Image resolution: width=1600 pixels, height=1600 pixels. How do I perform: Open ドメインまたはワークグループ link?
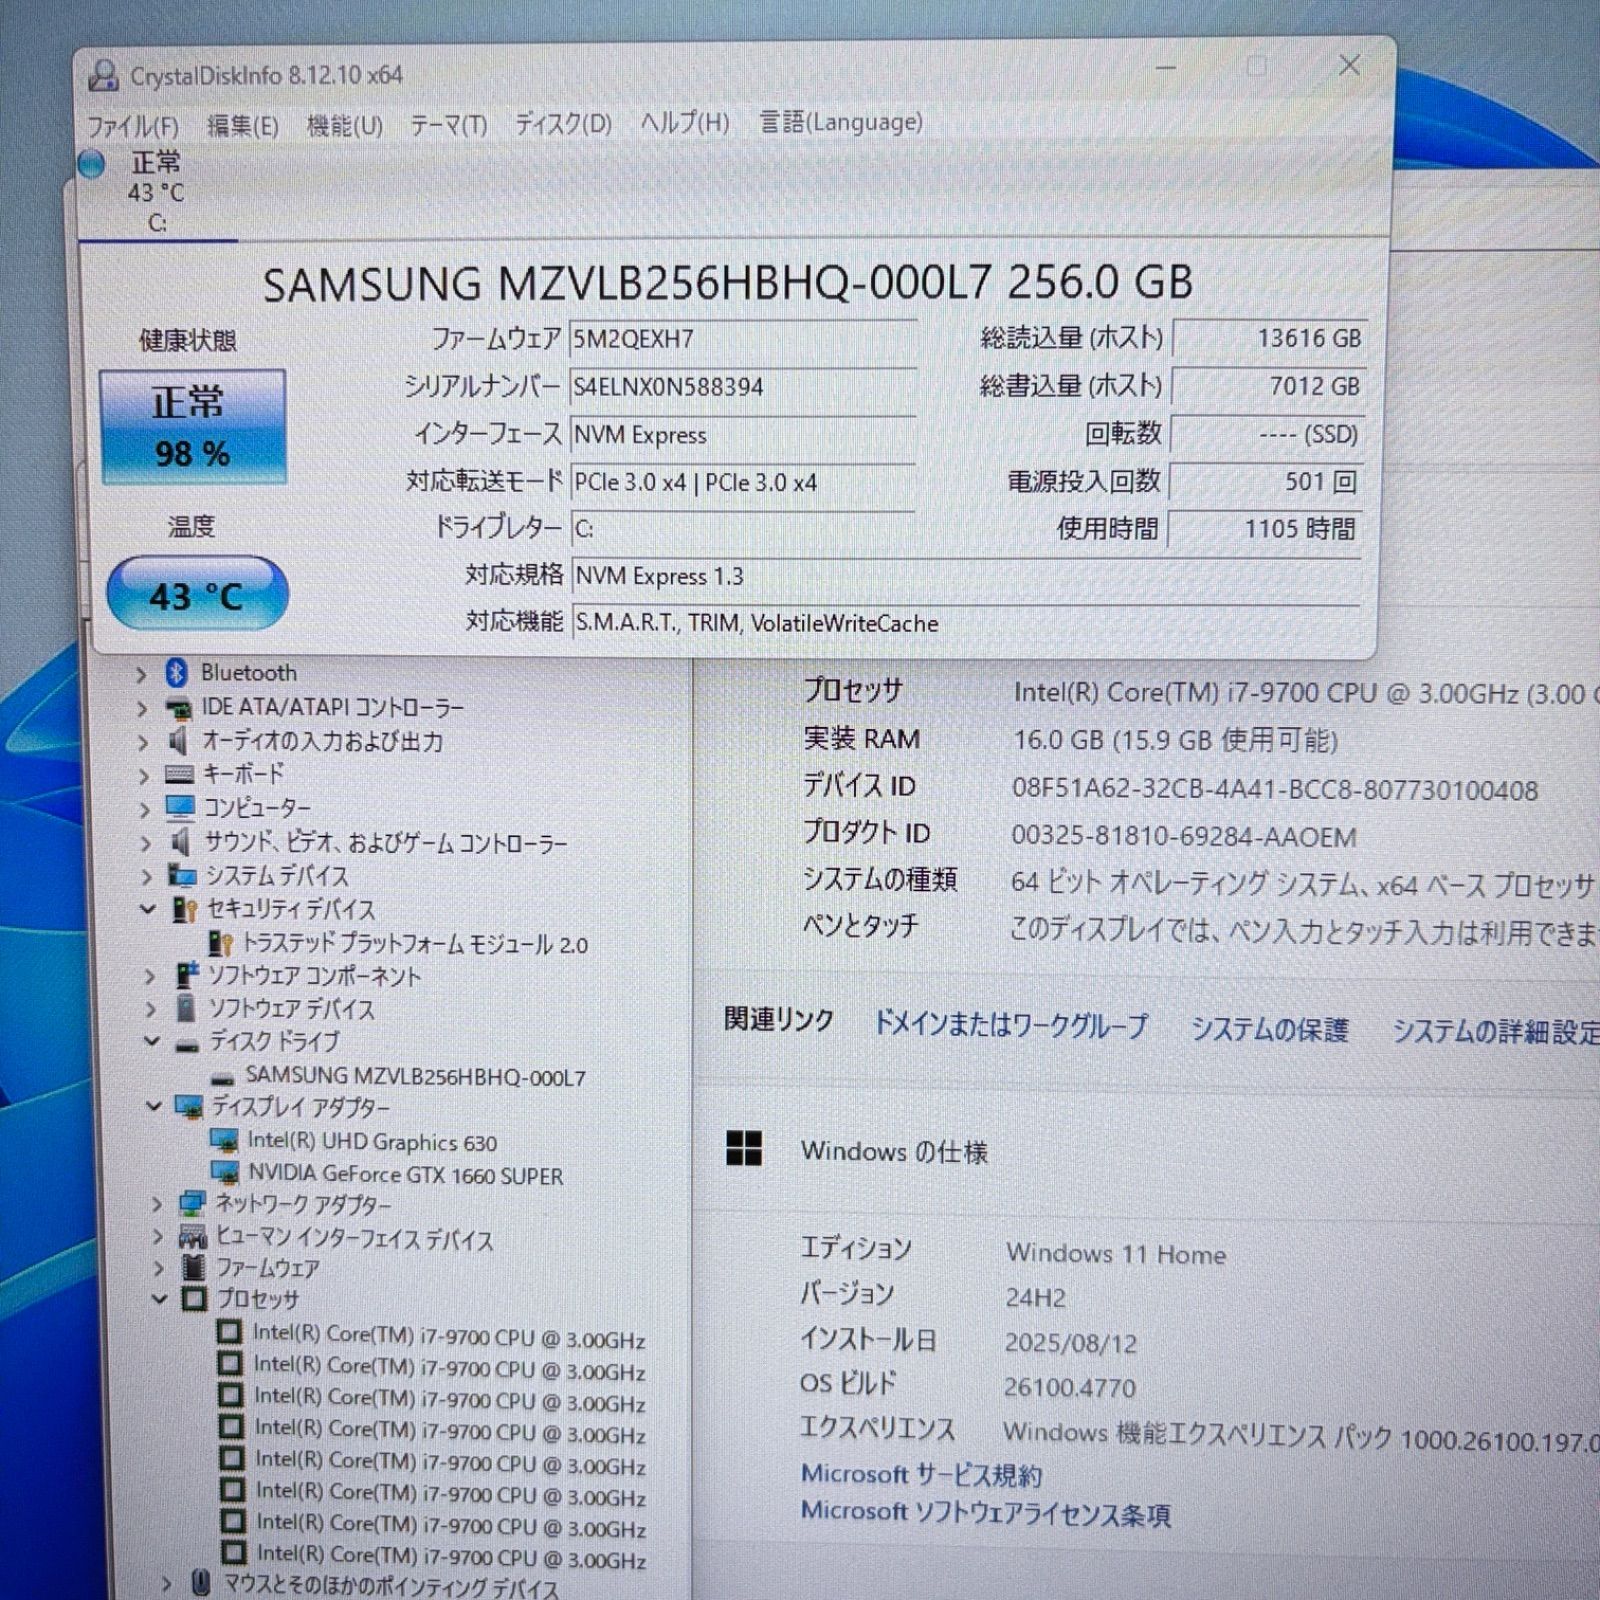pos(1010,1025)
